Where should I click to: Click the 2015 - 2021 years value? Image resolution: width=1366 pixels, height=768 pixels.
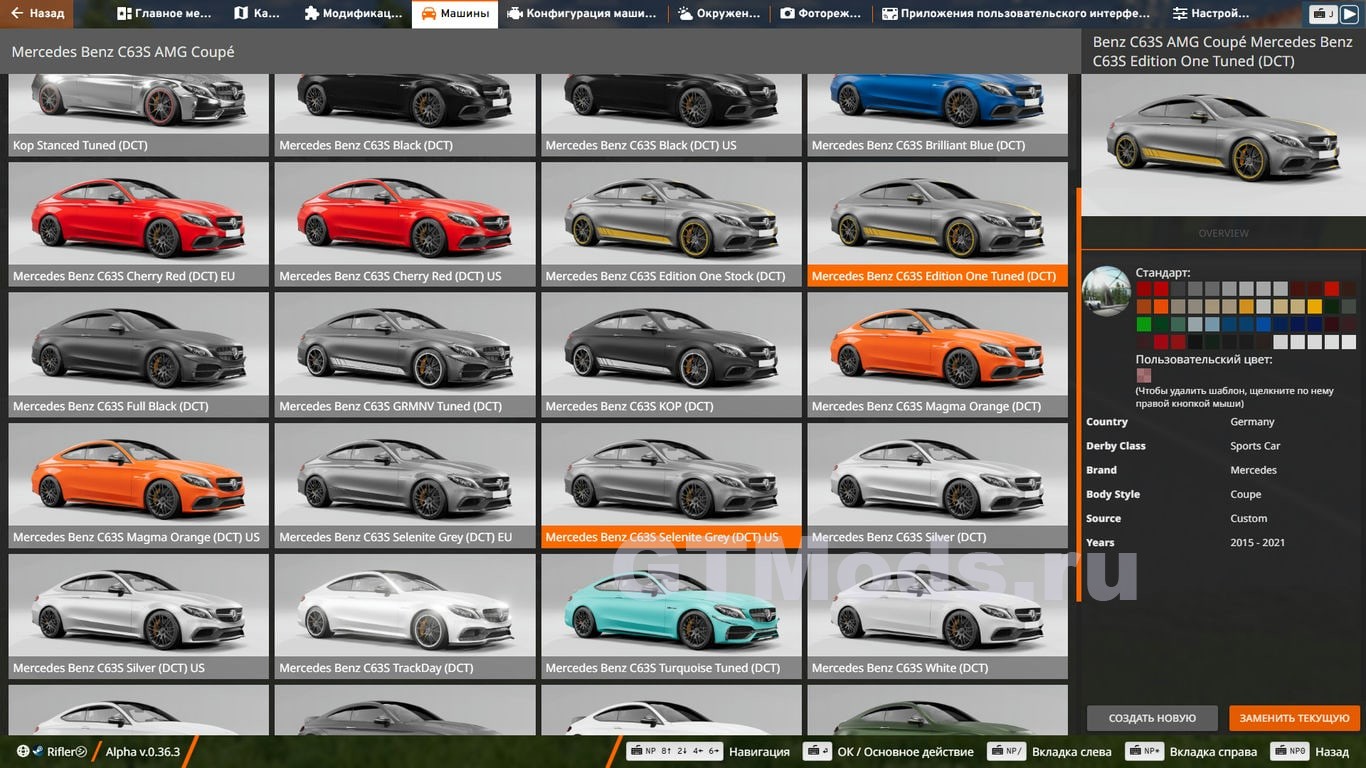coord(1257,542)
